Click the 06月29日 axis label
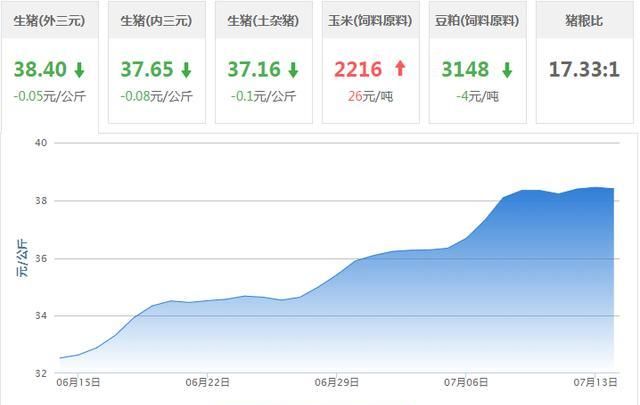Screen dimensions: 640x405 coord(337,383)
